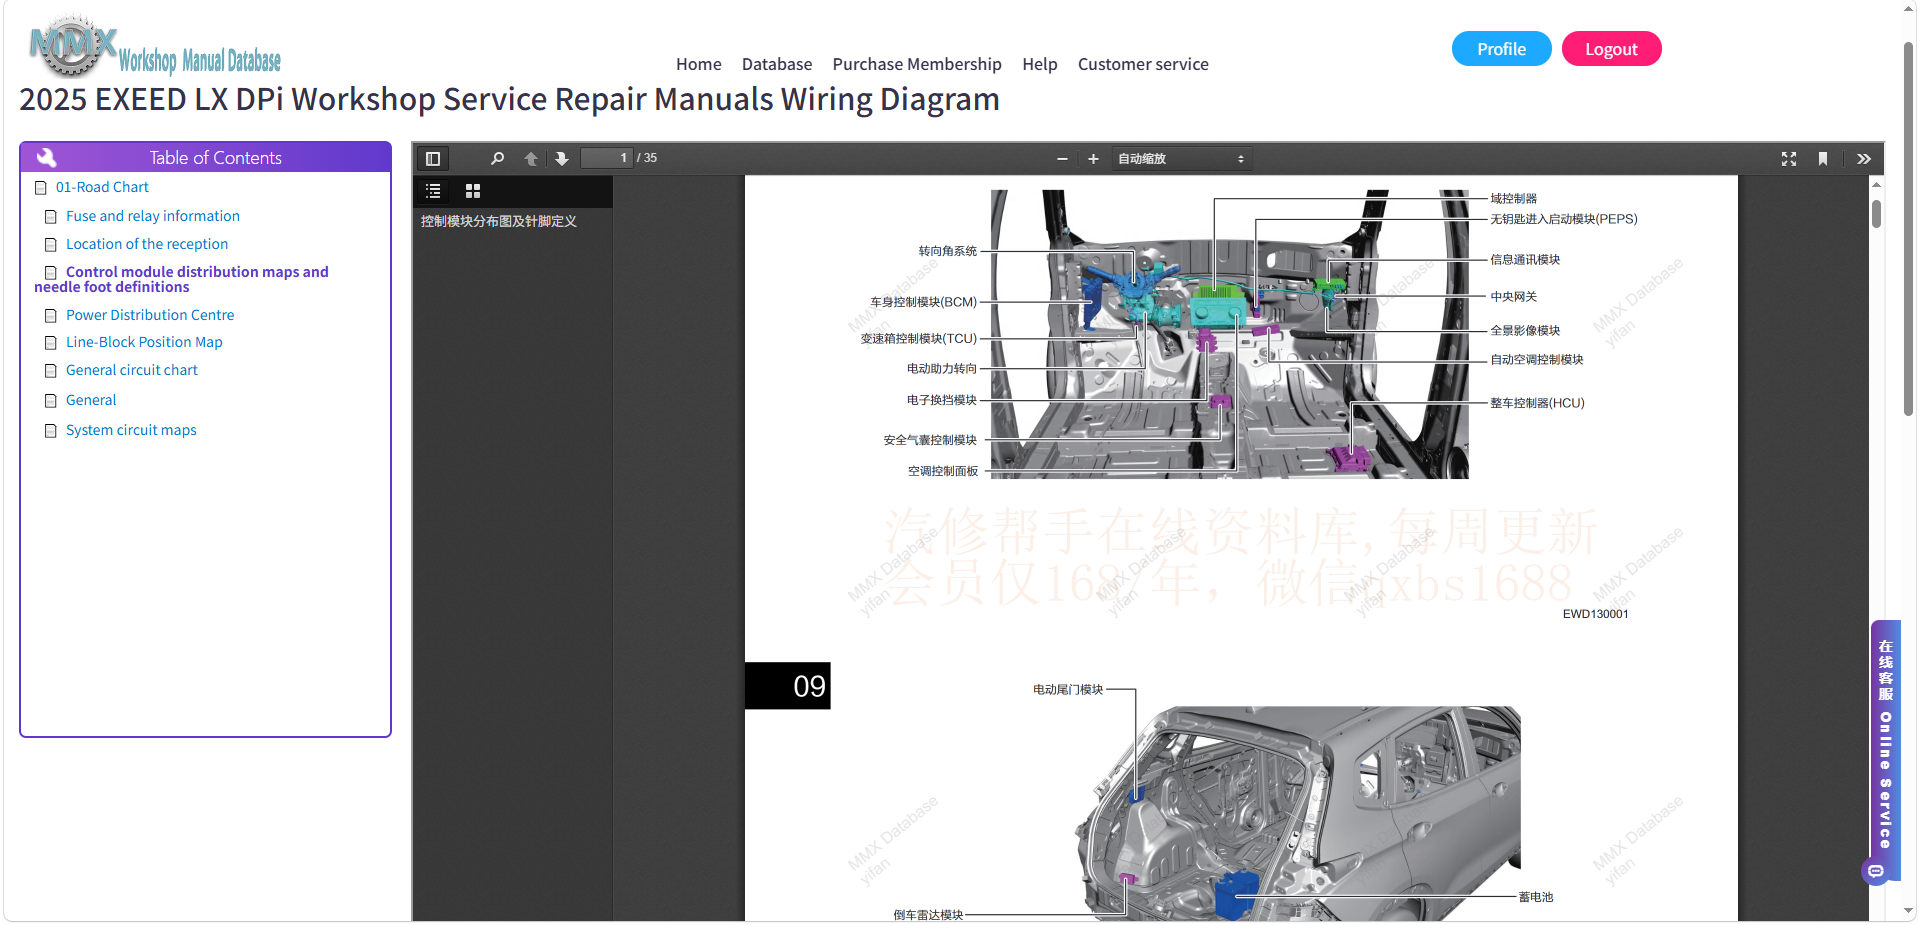This screenshot has height=925, width=1920.
Task: Go to the next PDF page
Action: click(562, 158)
